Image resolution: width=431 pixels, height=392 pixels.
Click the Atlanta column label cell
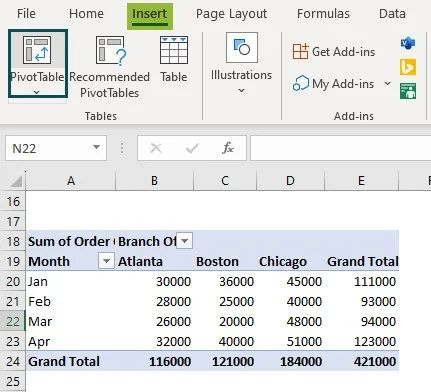[x=154, y=261]
